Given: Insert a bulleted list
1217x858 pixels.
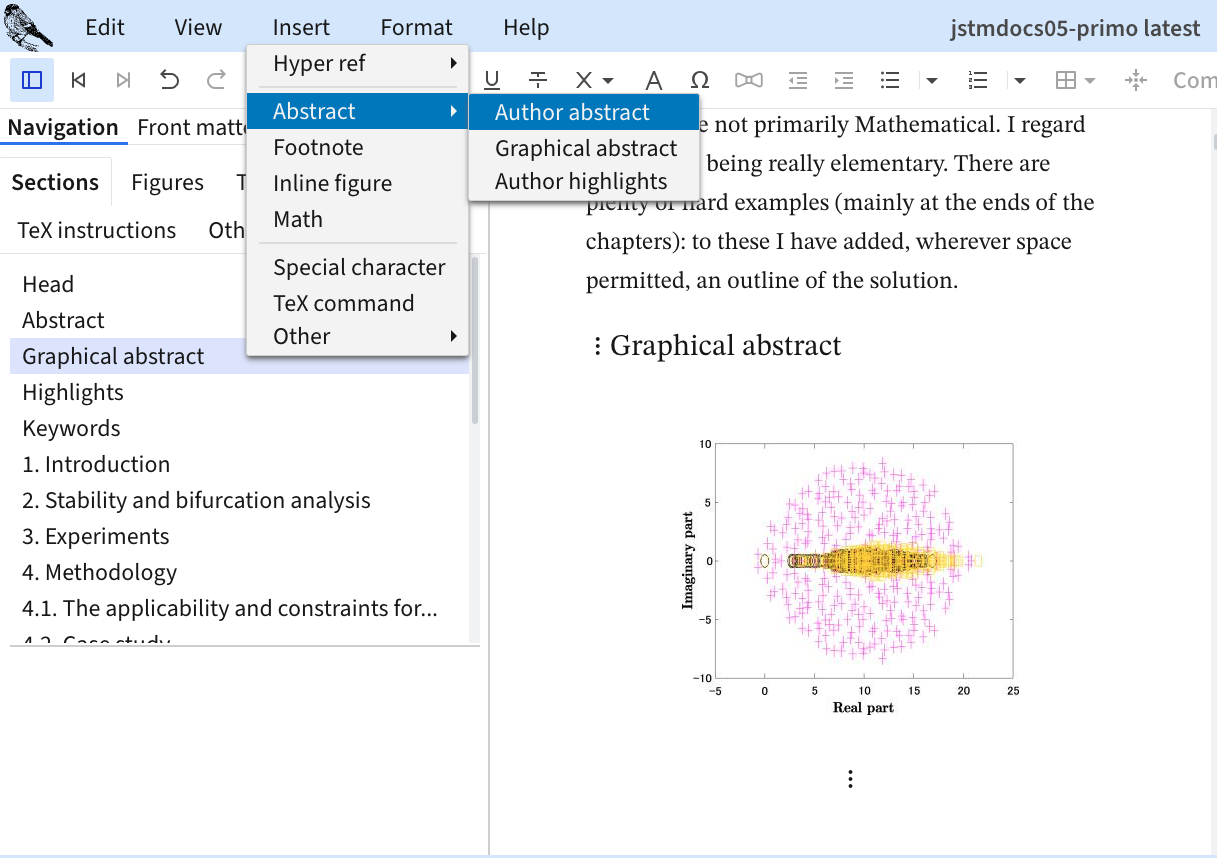Looking at the screenshot, I should (889, 80).
